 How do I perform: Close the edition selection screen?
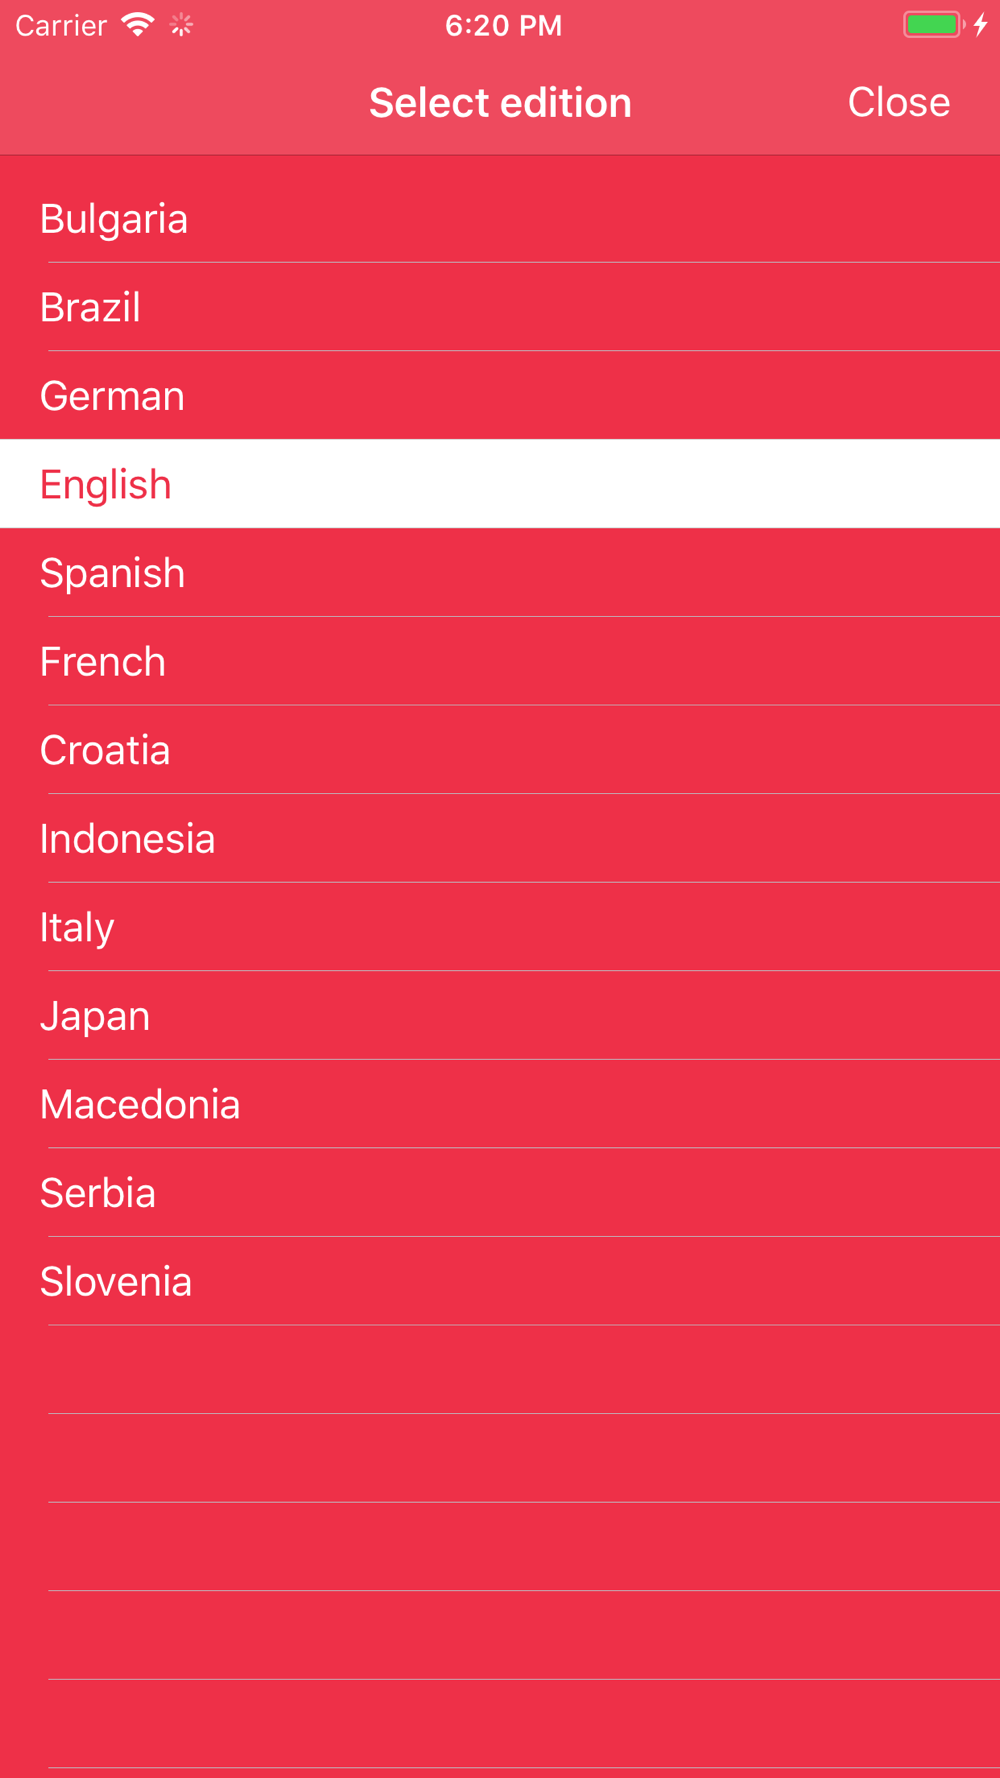click(898, 102)
